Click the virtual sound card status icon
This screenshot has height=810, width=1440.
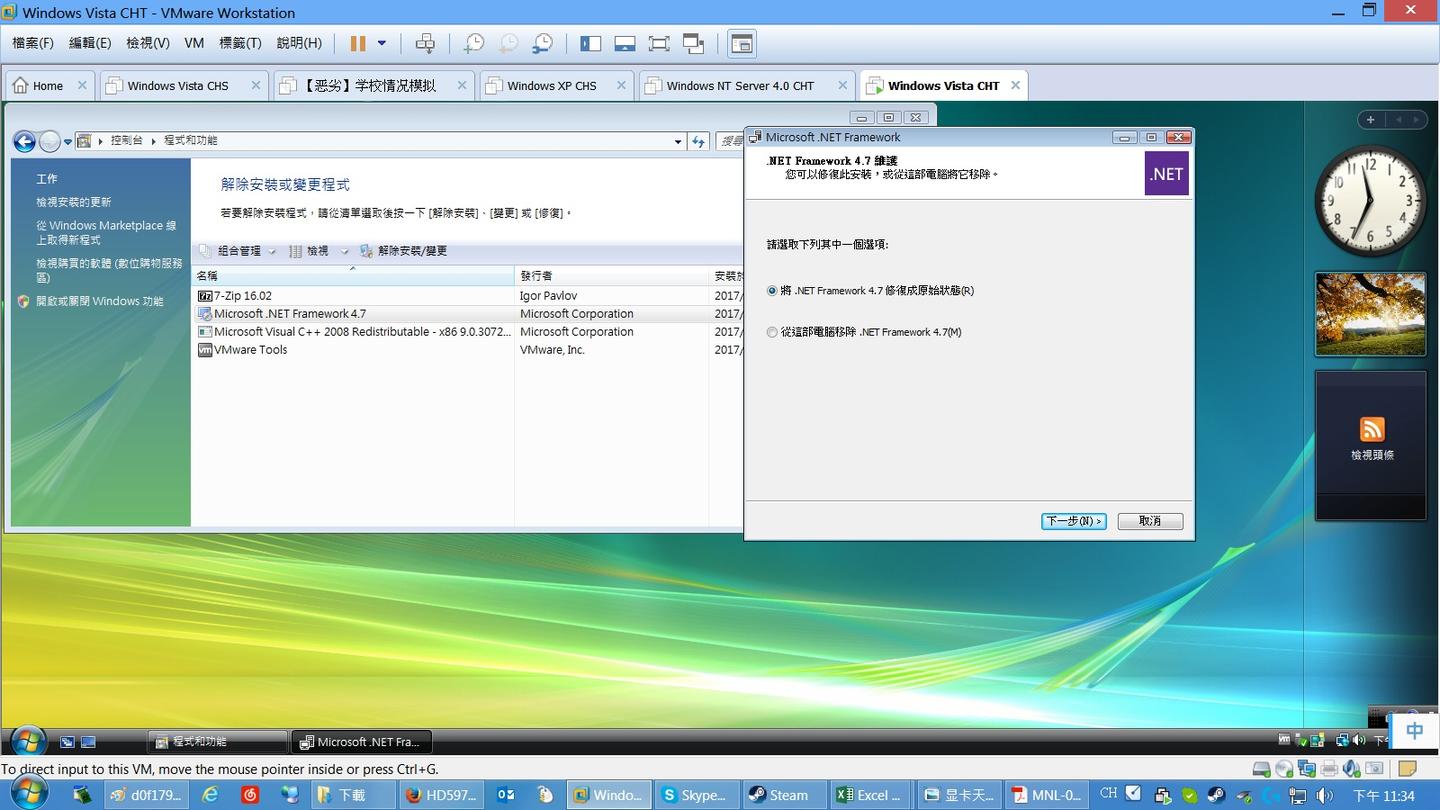pos(1352,769)
